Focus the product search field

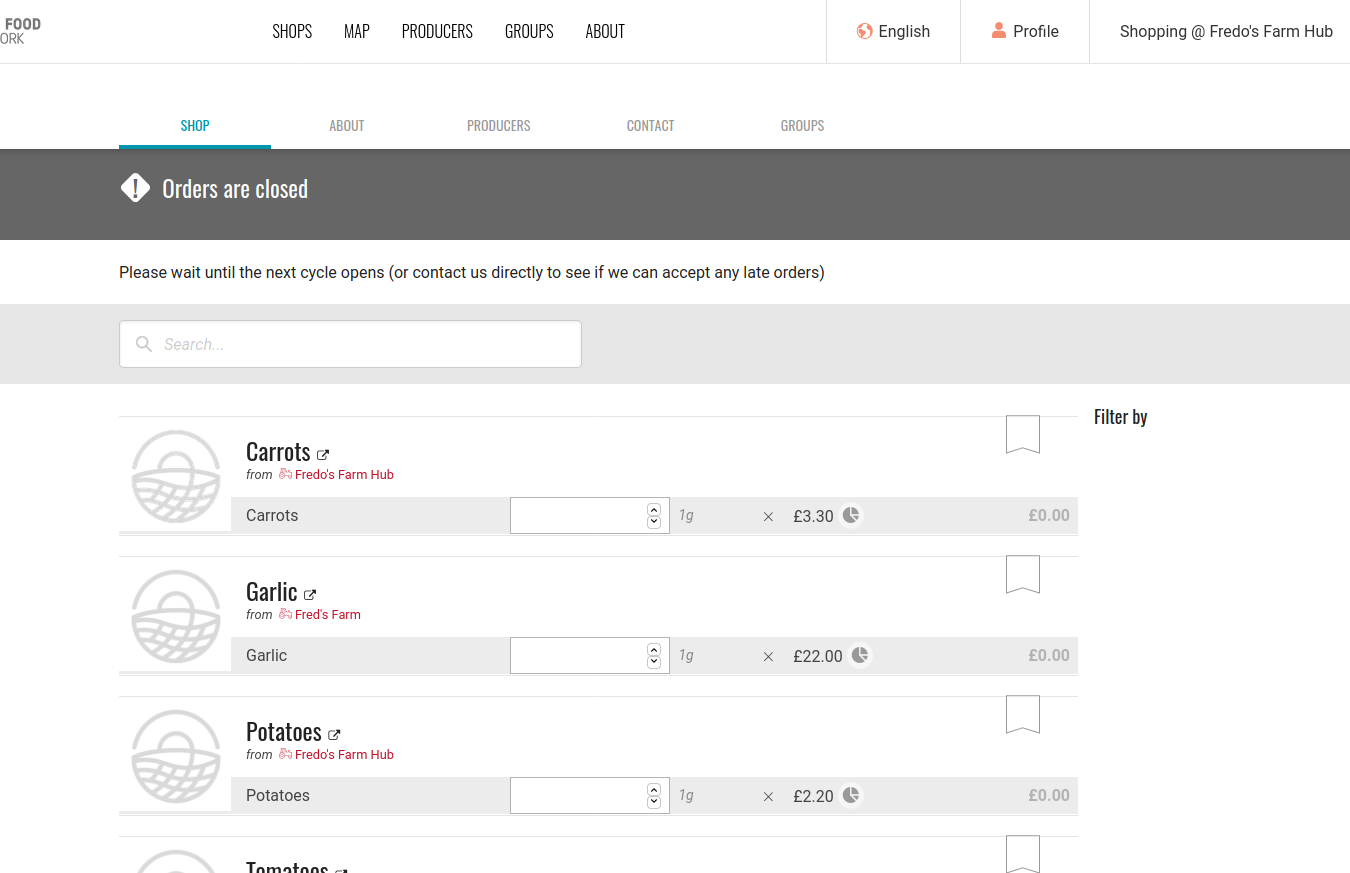click(350, 344)
